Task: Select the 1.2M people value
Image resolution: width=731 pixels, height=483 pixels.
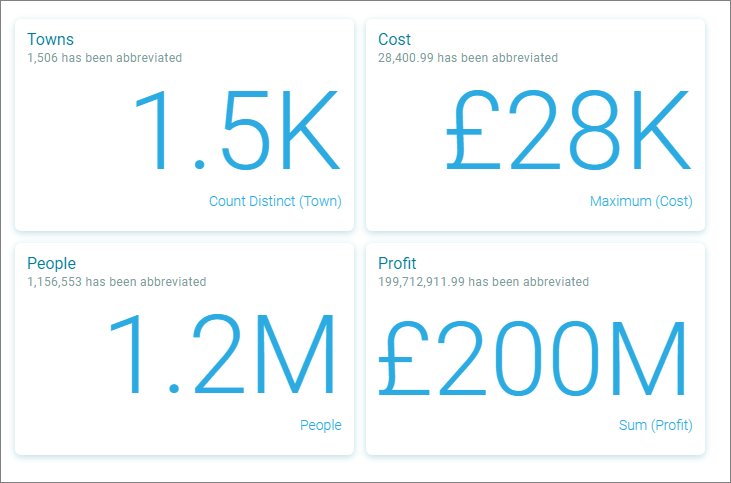Action: click(x=222, y=353)
